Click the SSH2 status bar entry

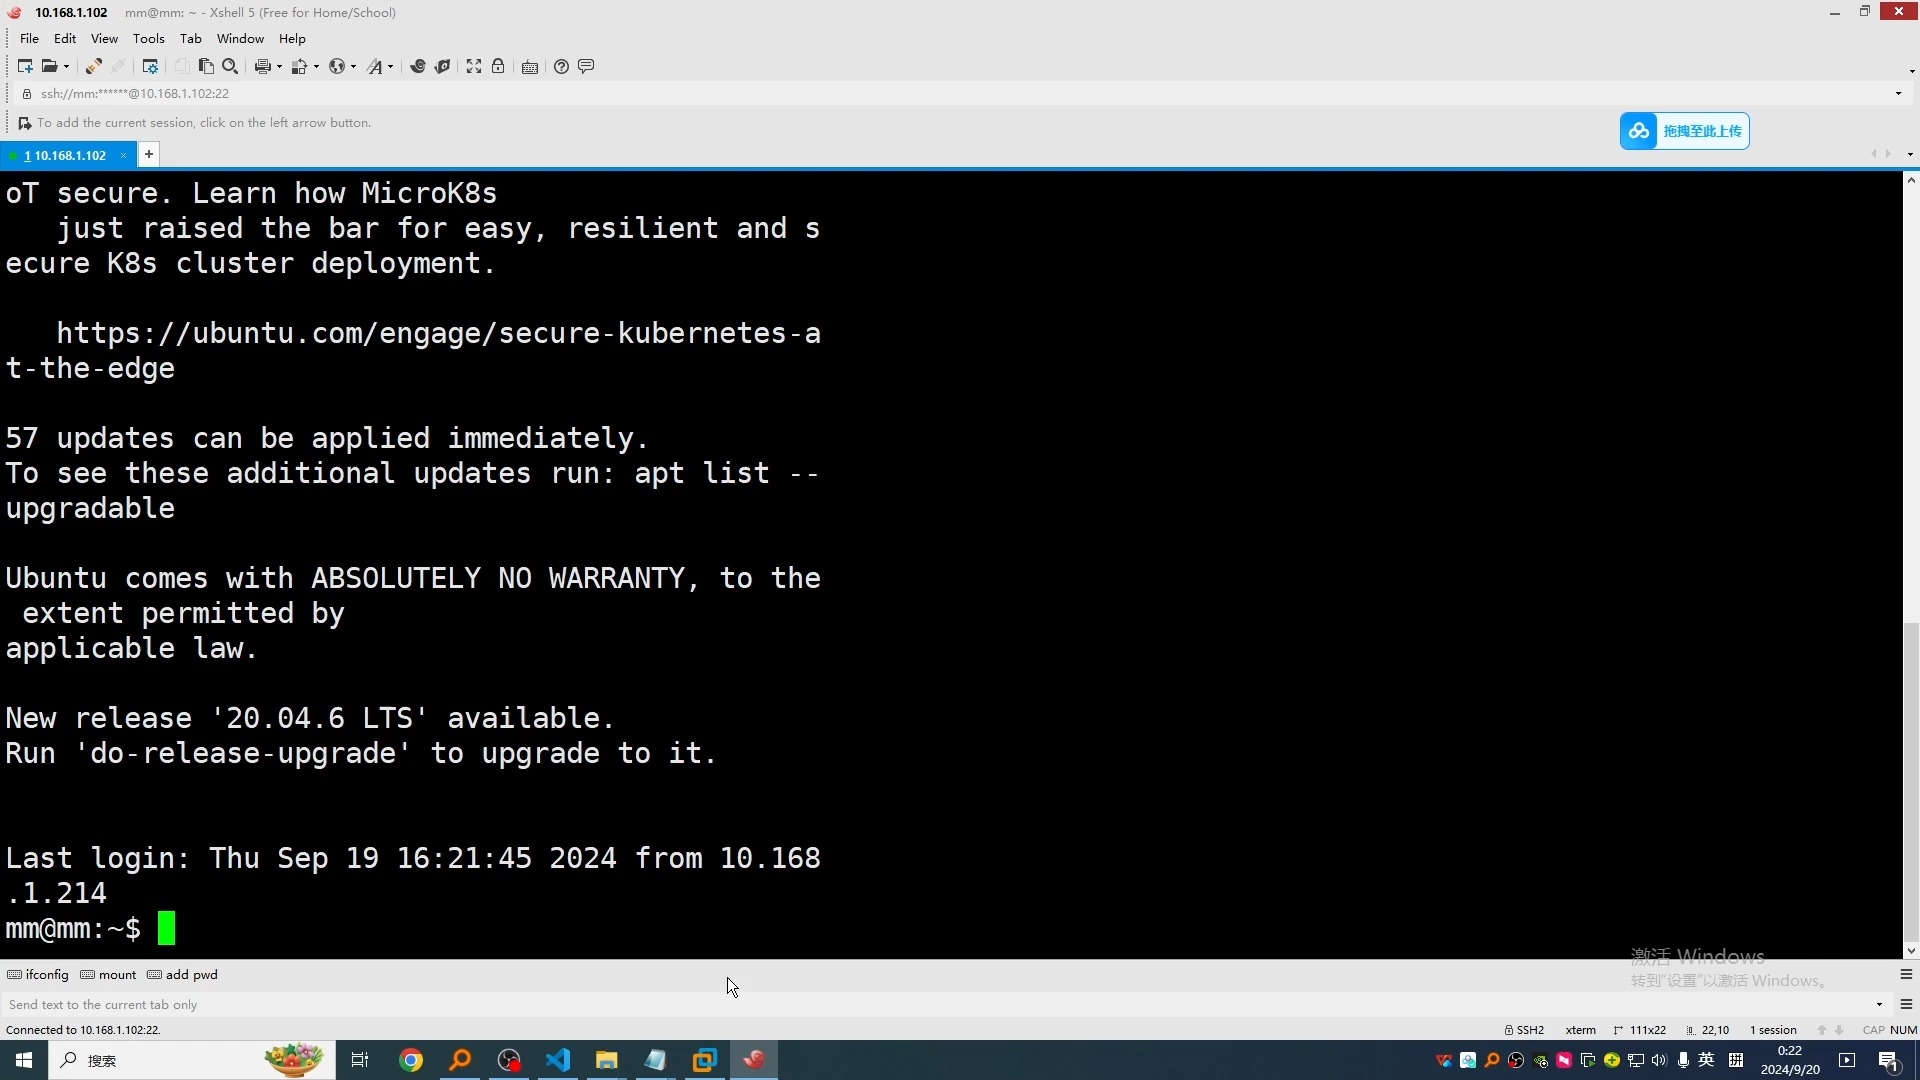click(x=1524, y=1030)
